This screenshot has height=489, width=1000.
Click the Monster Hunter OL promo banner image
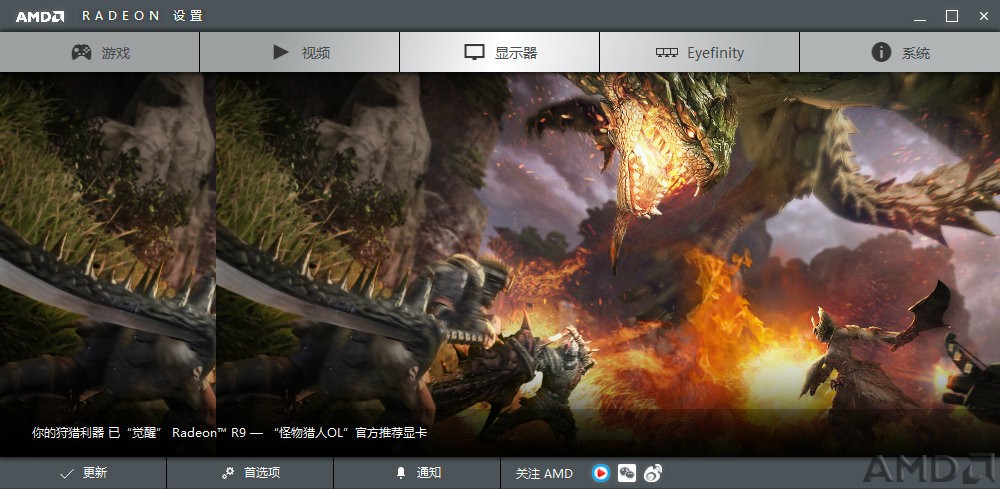tap(500, 265)
